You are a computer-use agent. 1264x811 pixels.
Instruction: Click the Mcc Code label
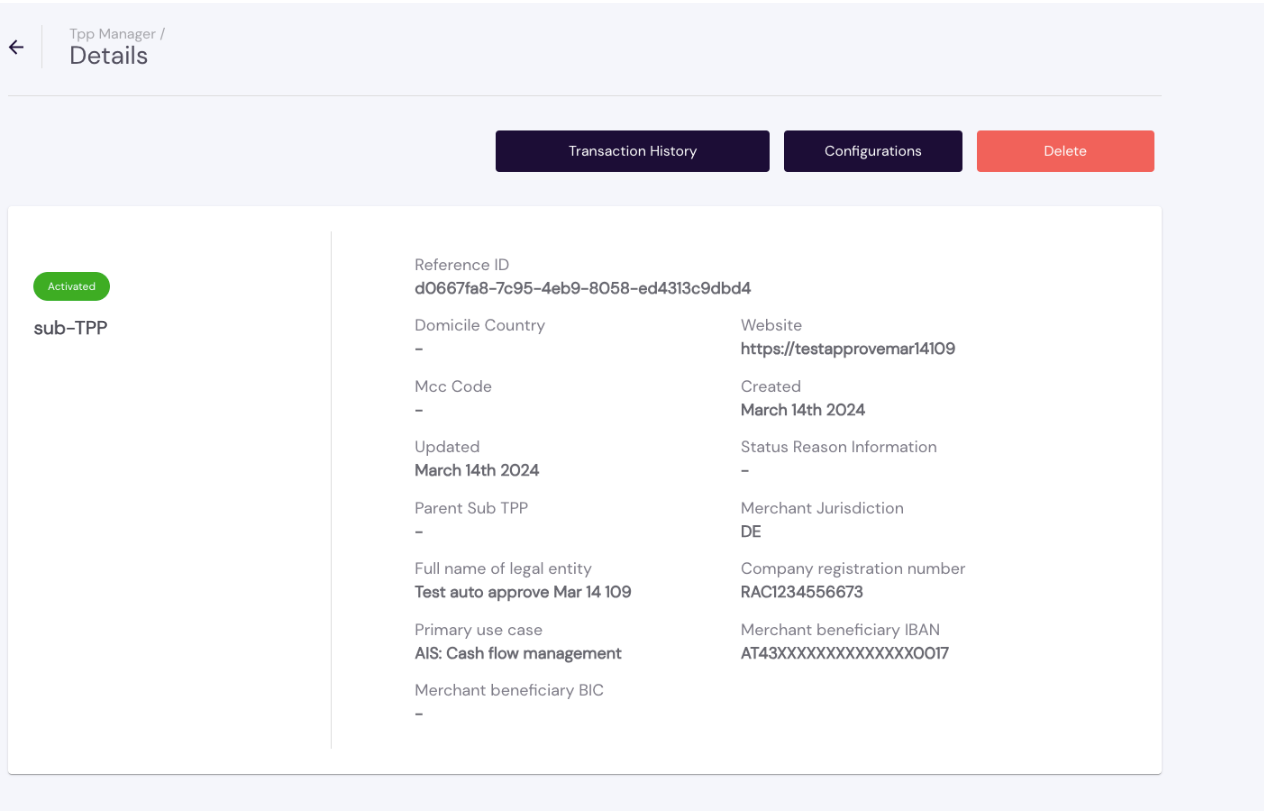453,386
